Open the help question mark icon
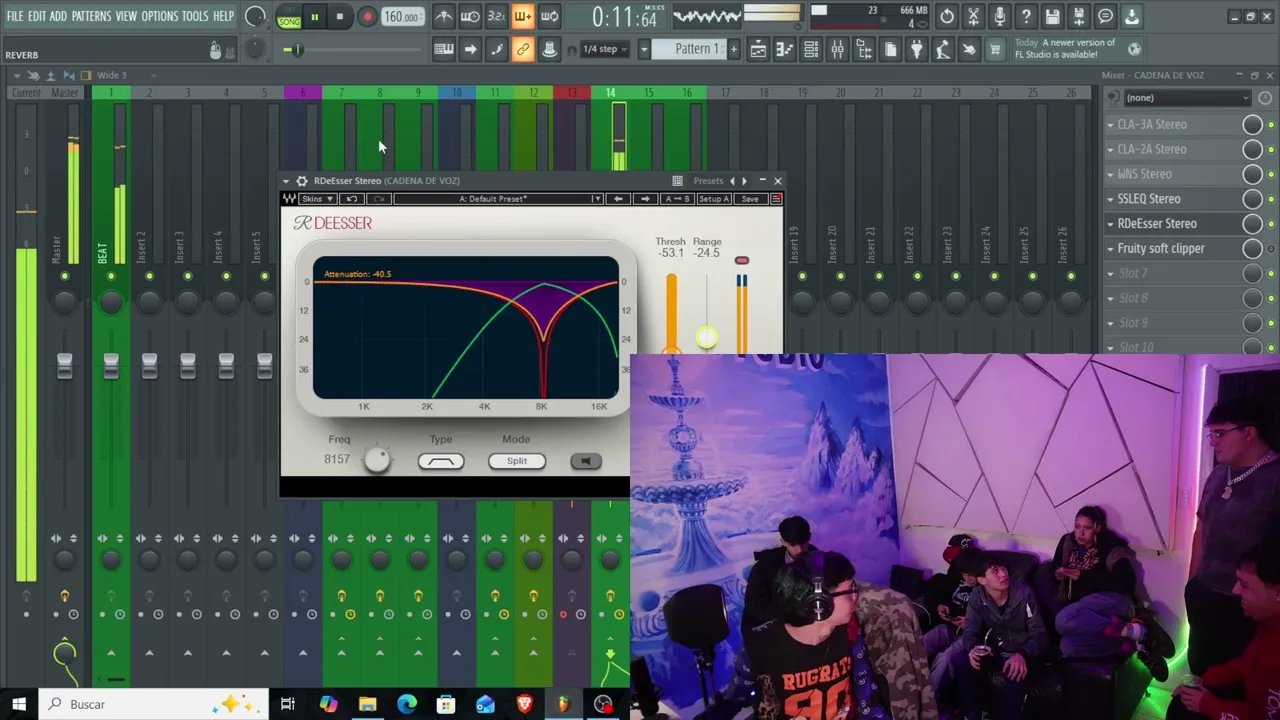 (x=1026, y=16)
